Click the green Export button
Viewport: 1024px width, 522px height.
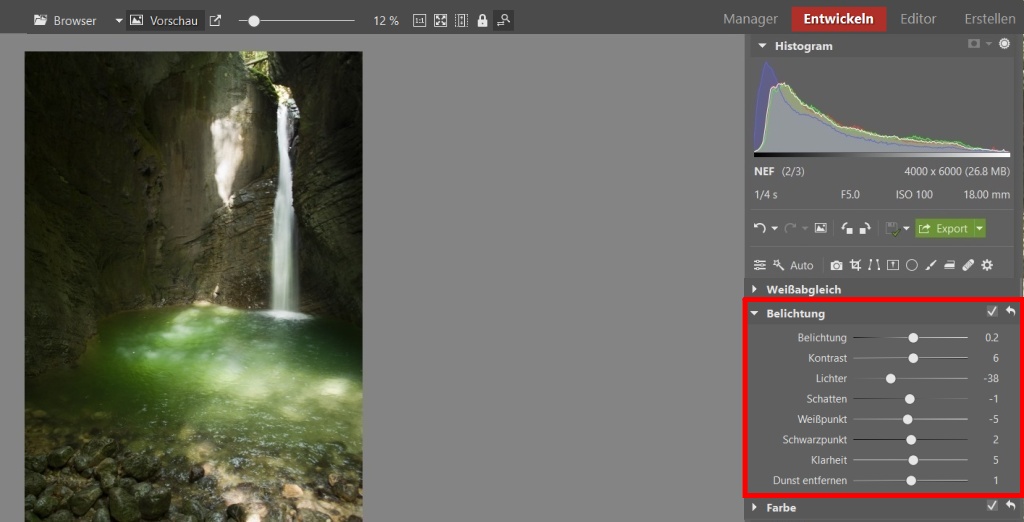point(943,228)
